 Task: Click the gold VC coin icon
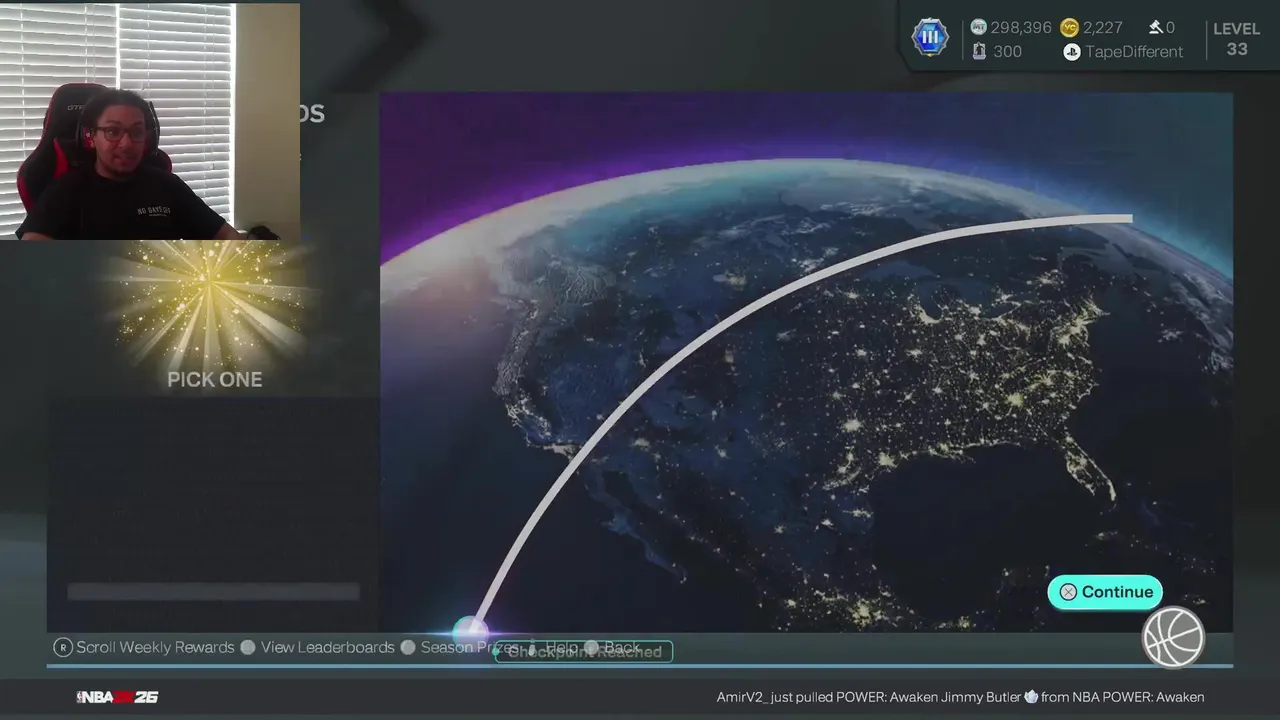pos(1069,27)
